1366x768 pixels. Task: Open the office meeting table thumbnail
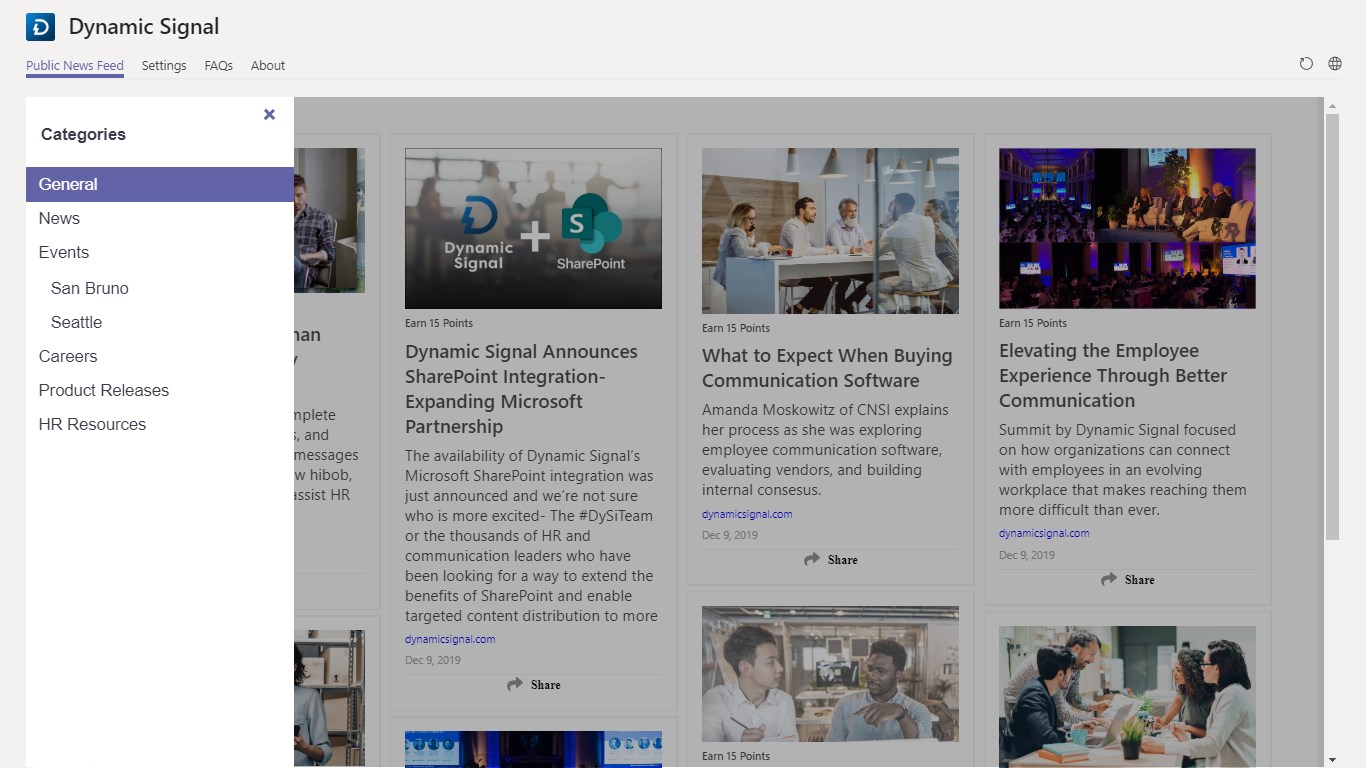[x=830, y=231]
